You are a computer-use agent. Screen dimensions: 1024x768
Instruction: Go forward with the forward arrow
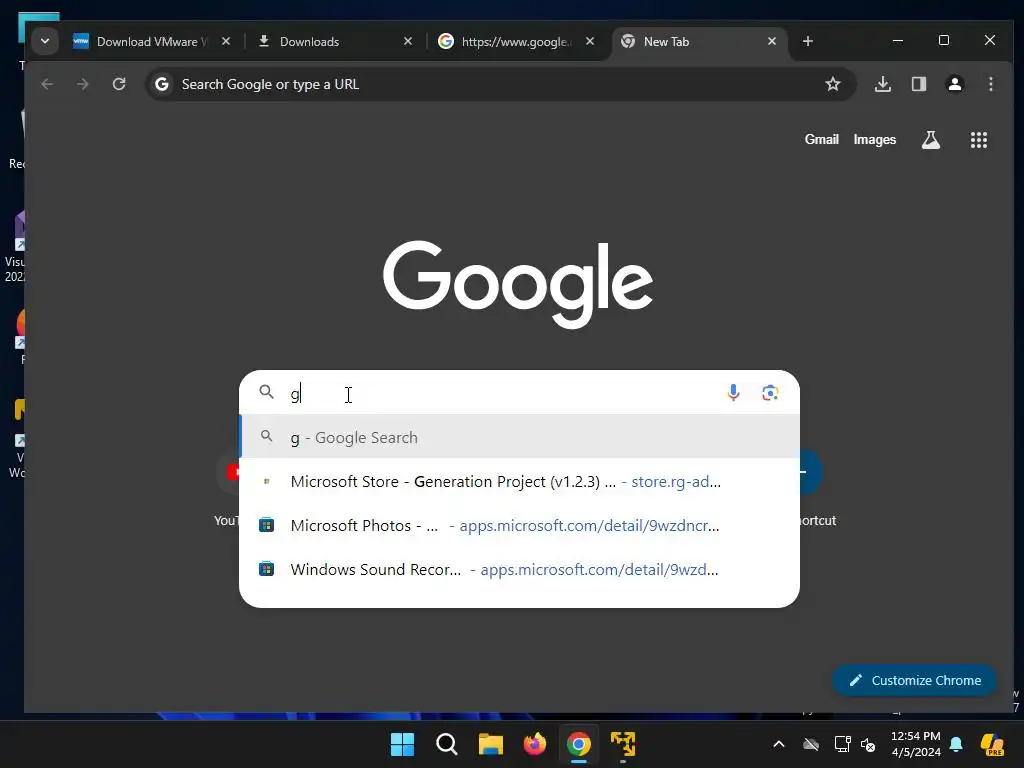pos(82,84)
